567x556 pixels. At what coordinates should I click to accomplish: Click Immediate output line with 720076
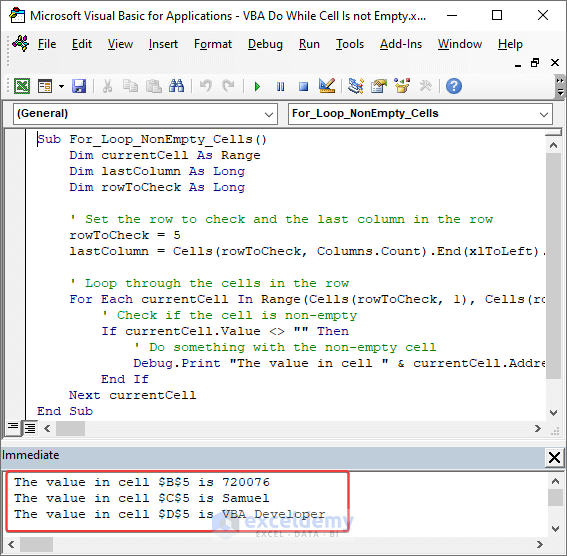coord(142,482)
